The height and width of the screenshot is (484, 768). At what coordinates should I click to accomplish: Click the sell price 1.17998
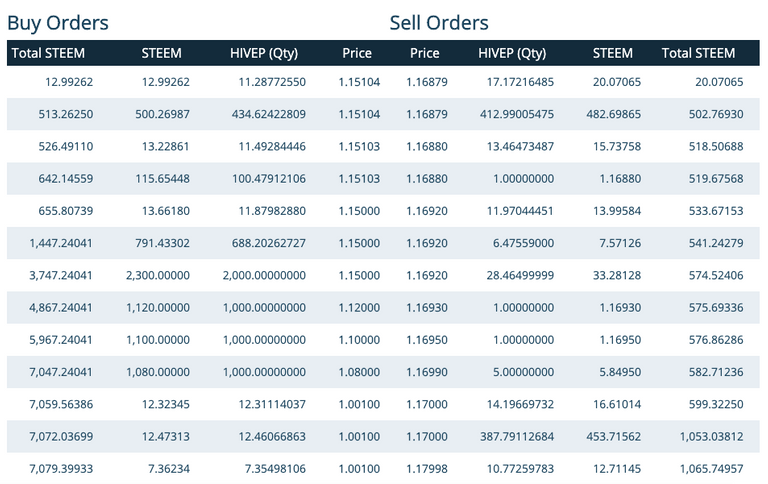(427, 469)
